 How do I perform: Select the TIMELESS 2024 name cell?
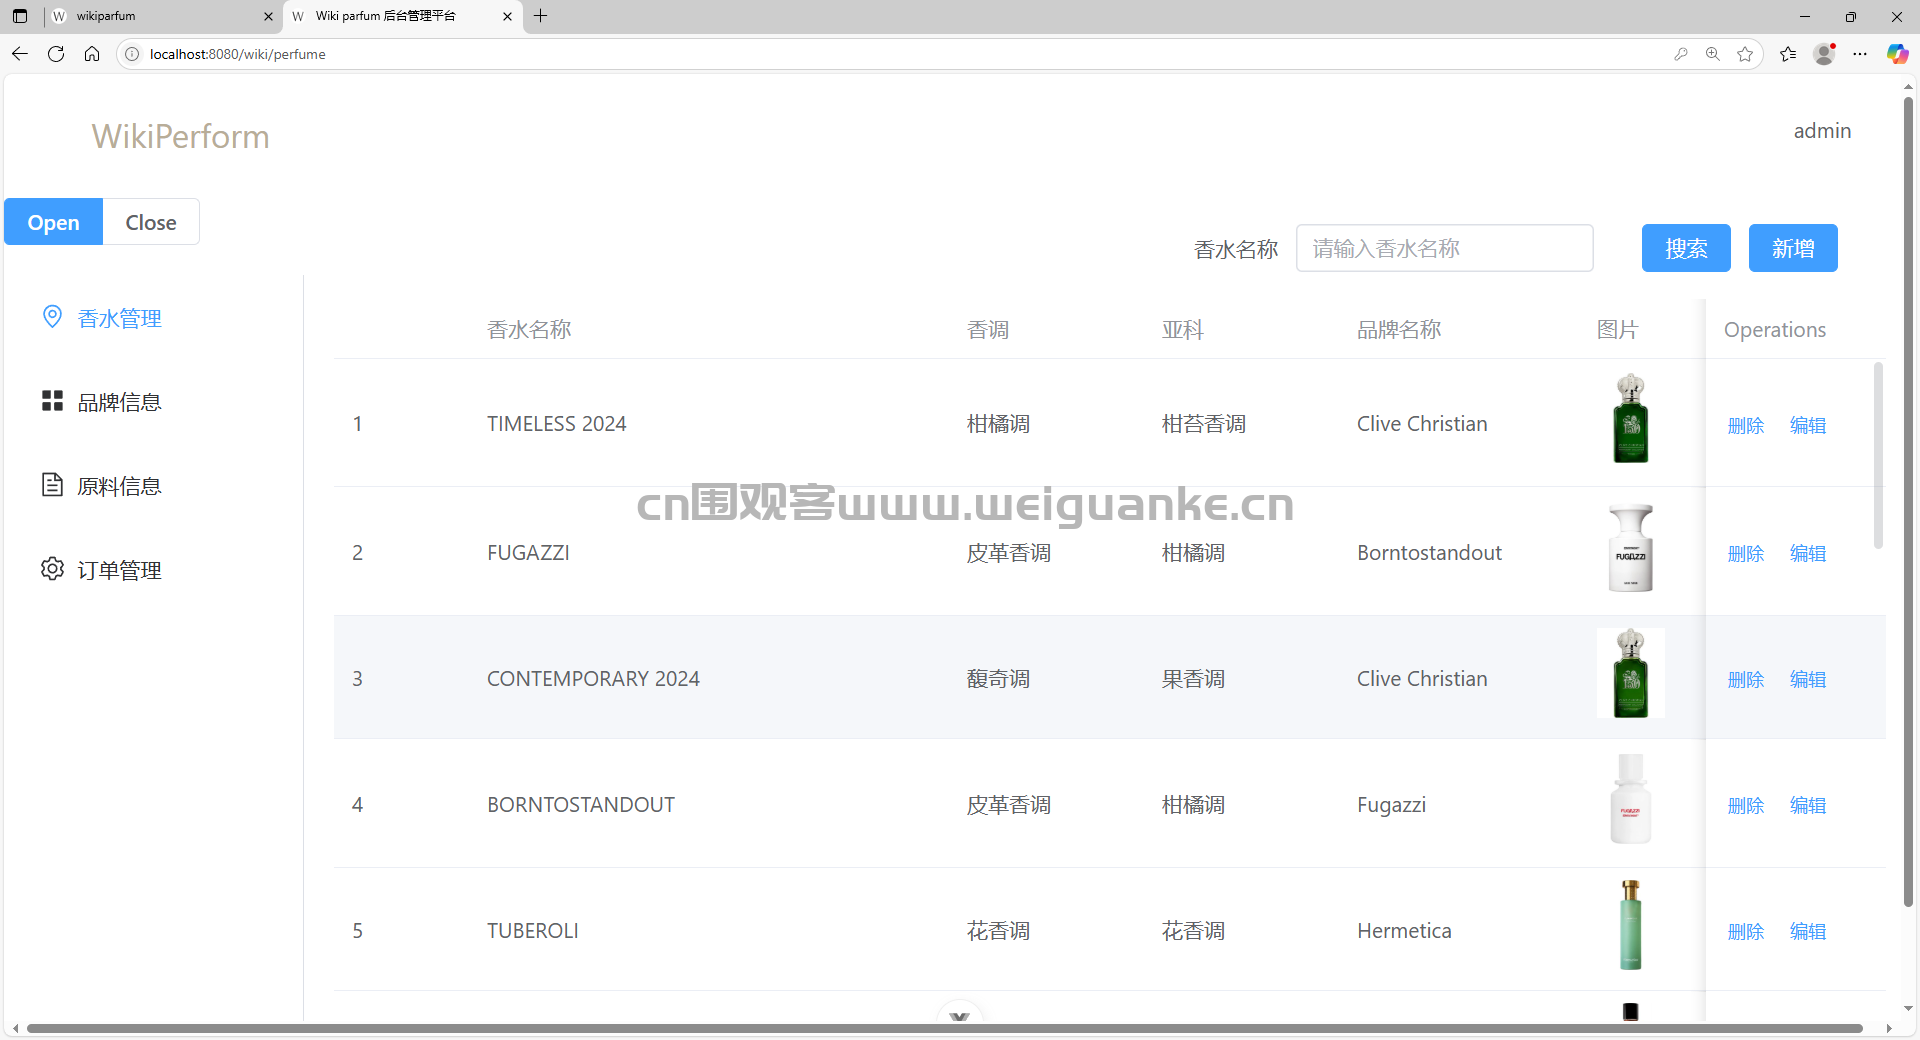click(557, 424)
